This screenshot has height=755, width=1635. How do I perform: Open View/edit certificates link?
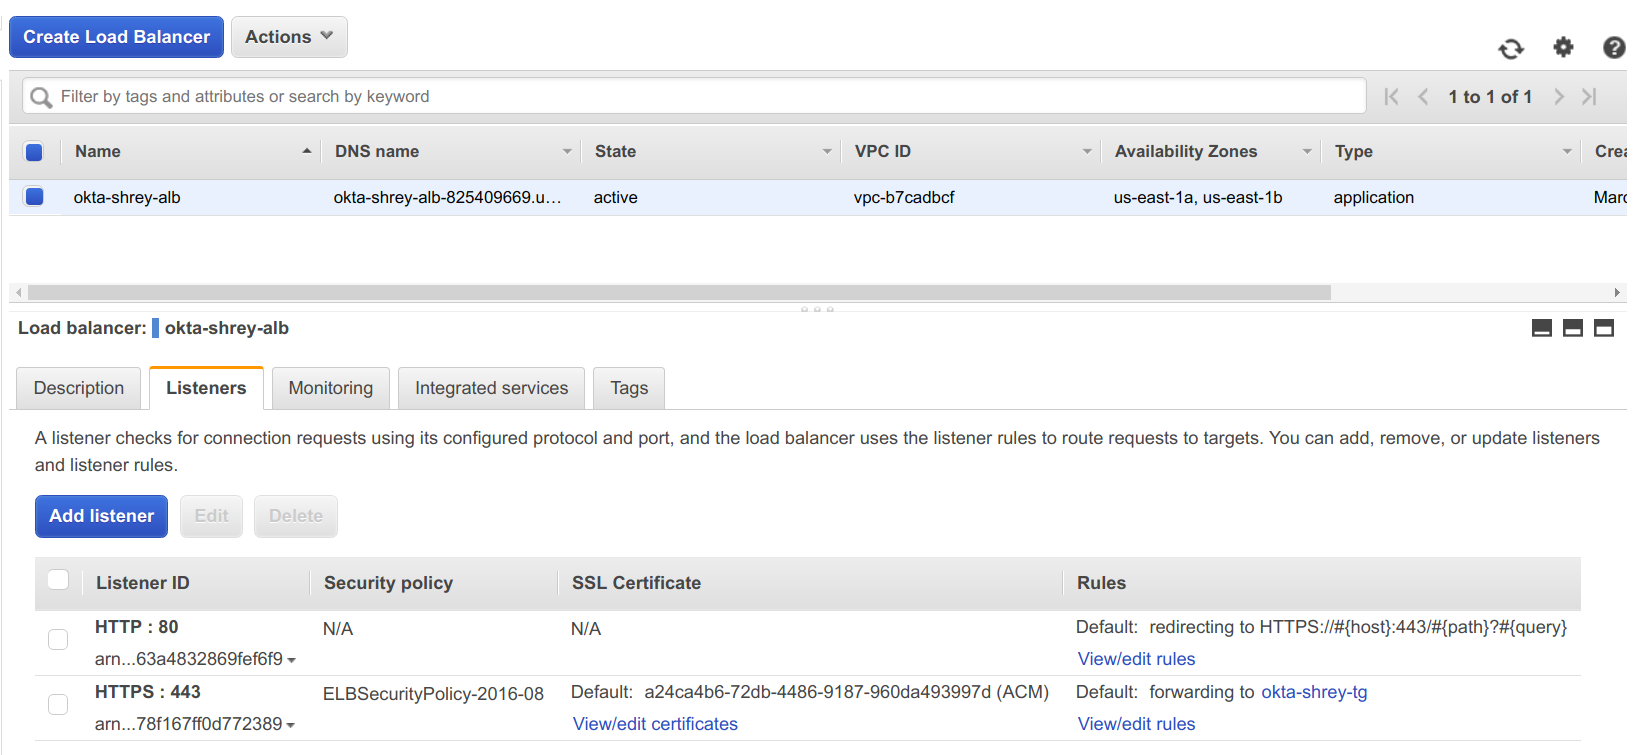click(655, 724)
